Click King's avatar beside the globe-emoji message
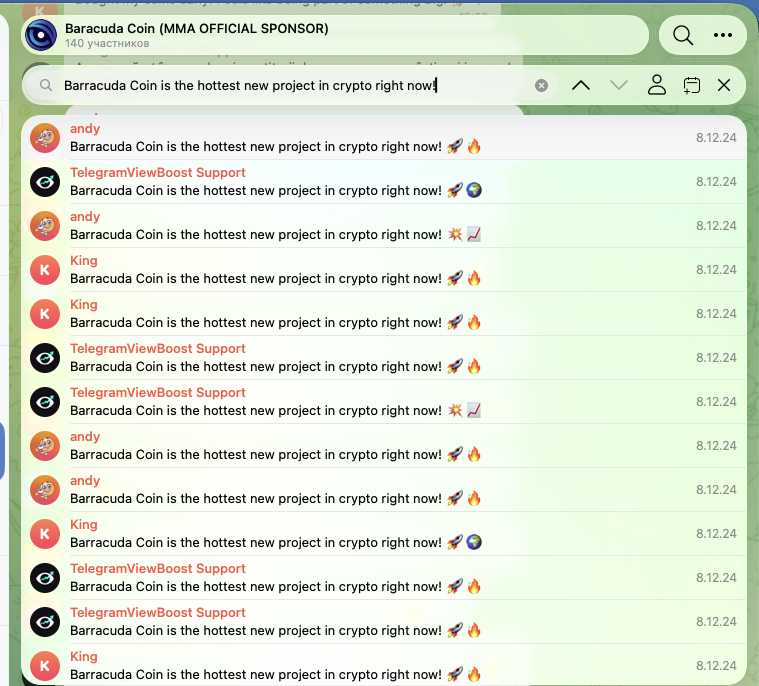This screenshot has height=686, width=759. [45, 534]
